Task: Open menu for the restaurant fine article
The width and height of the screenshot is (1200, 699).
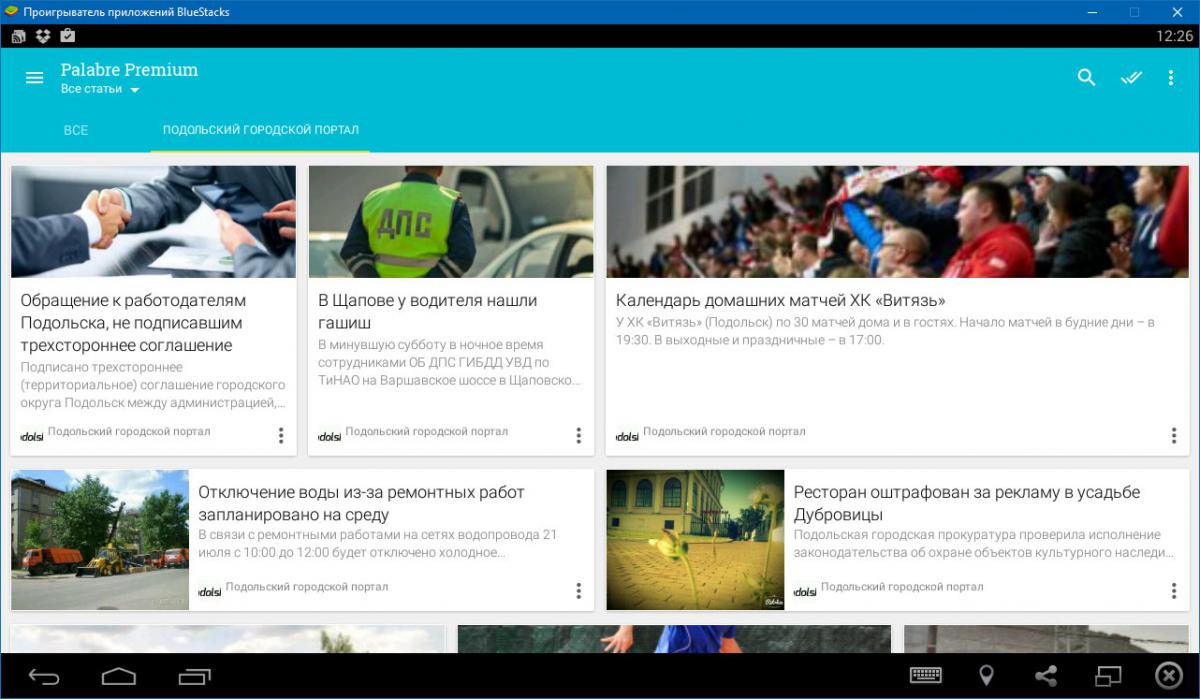Action: pos(1174,590)
